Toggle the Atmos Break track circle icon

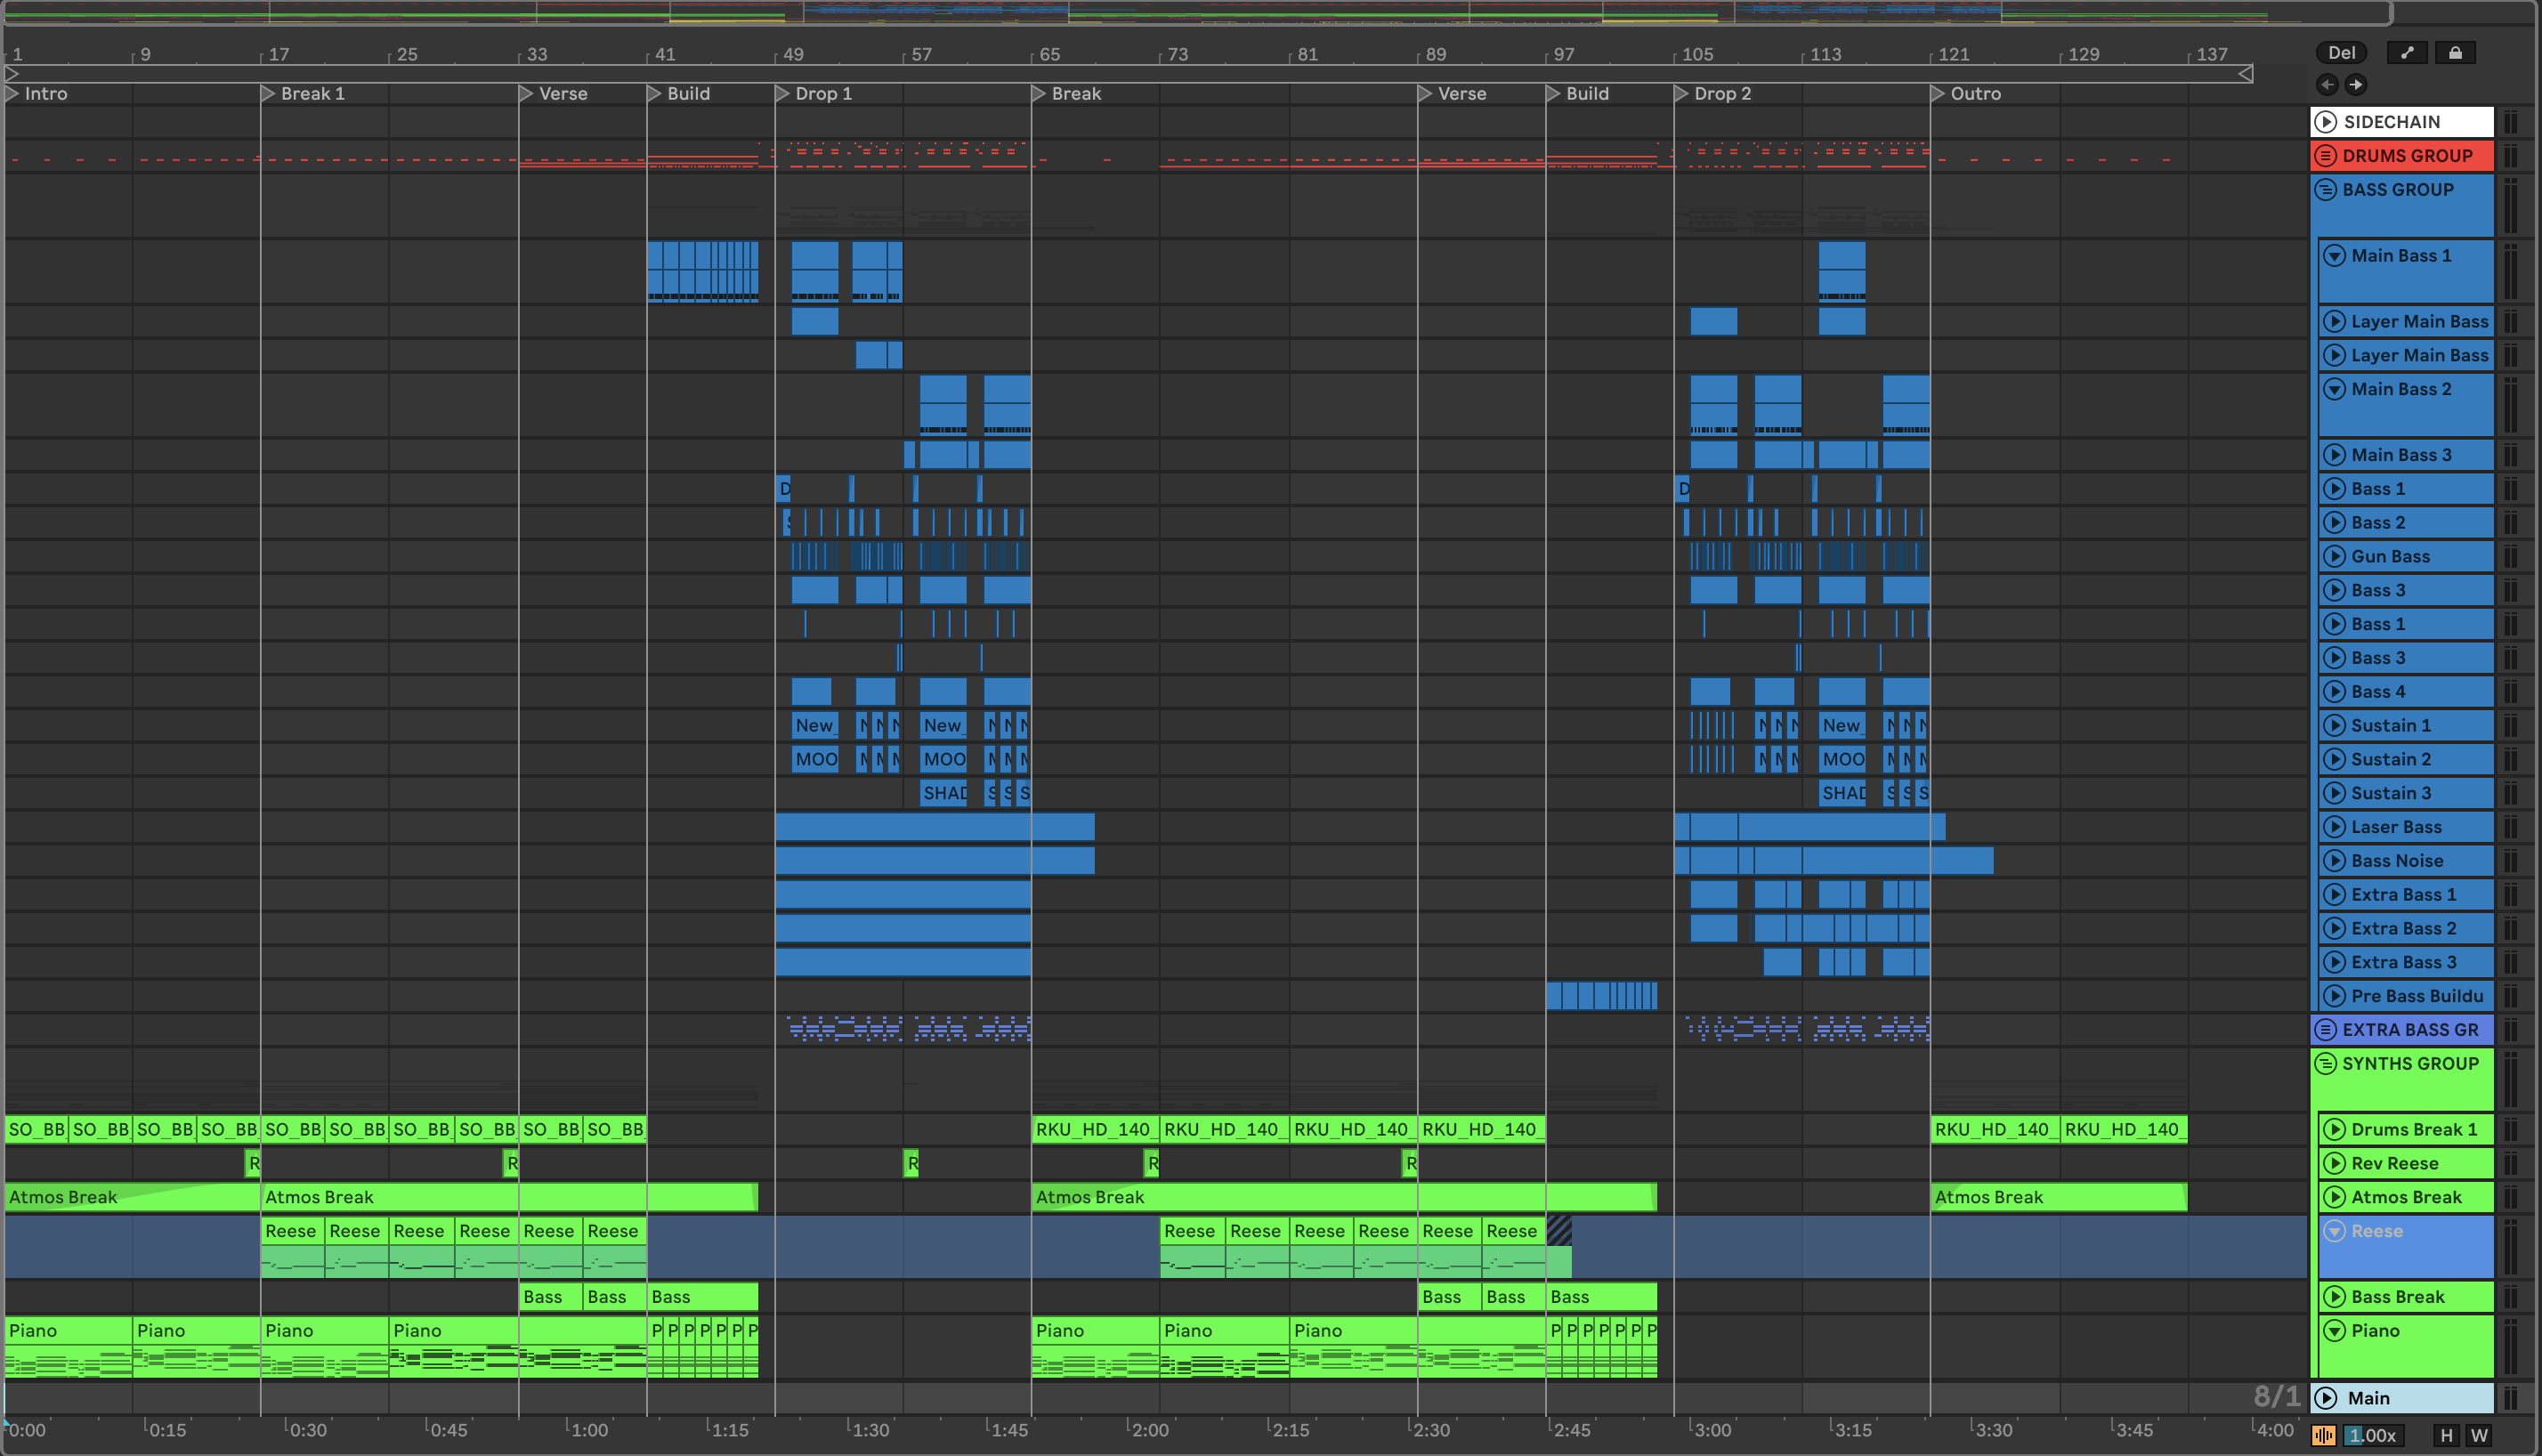(2334, 1197)
